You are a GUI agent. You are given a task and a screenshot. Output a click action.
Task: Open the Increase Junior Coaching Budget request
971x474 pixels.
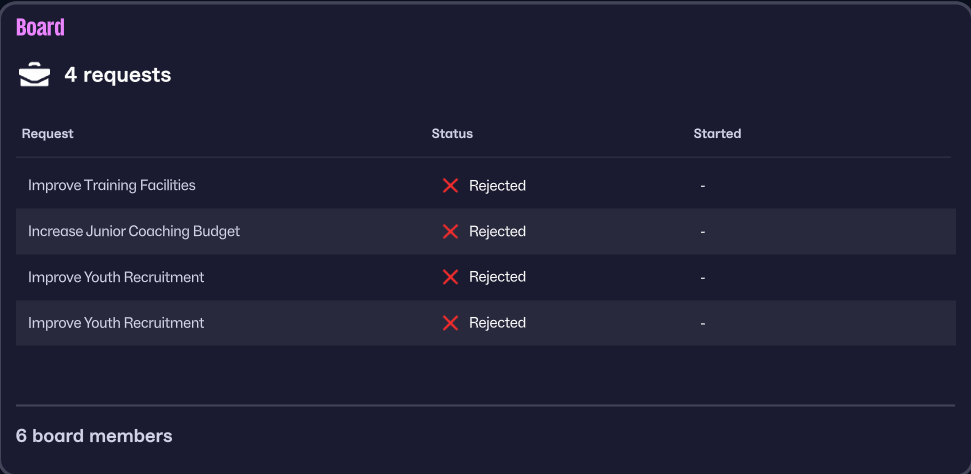pyautogui.click(x=134, y=231)
